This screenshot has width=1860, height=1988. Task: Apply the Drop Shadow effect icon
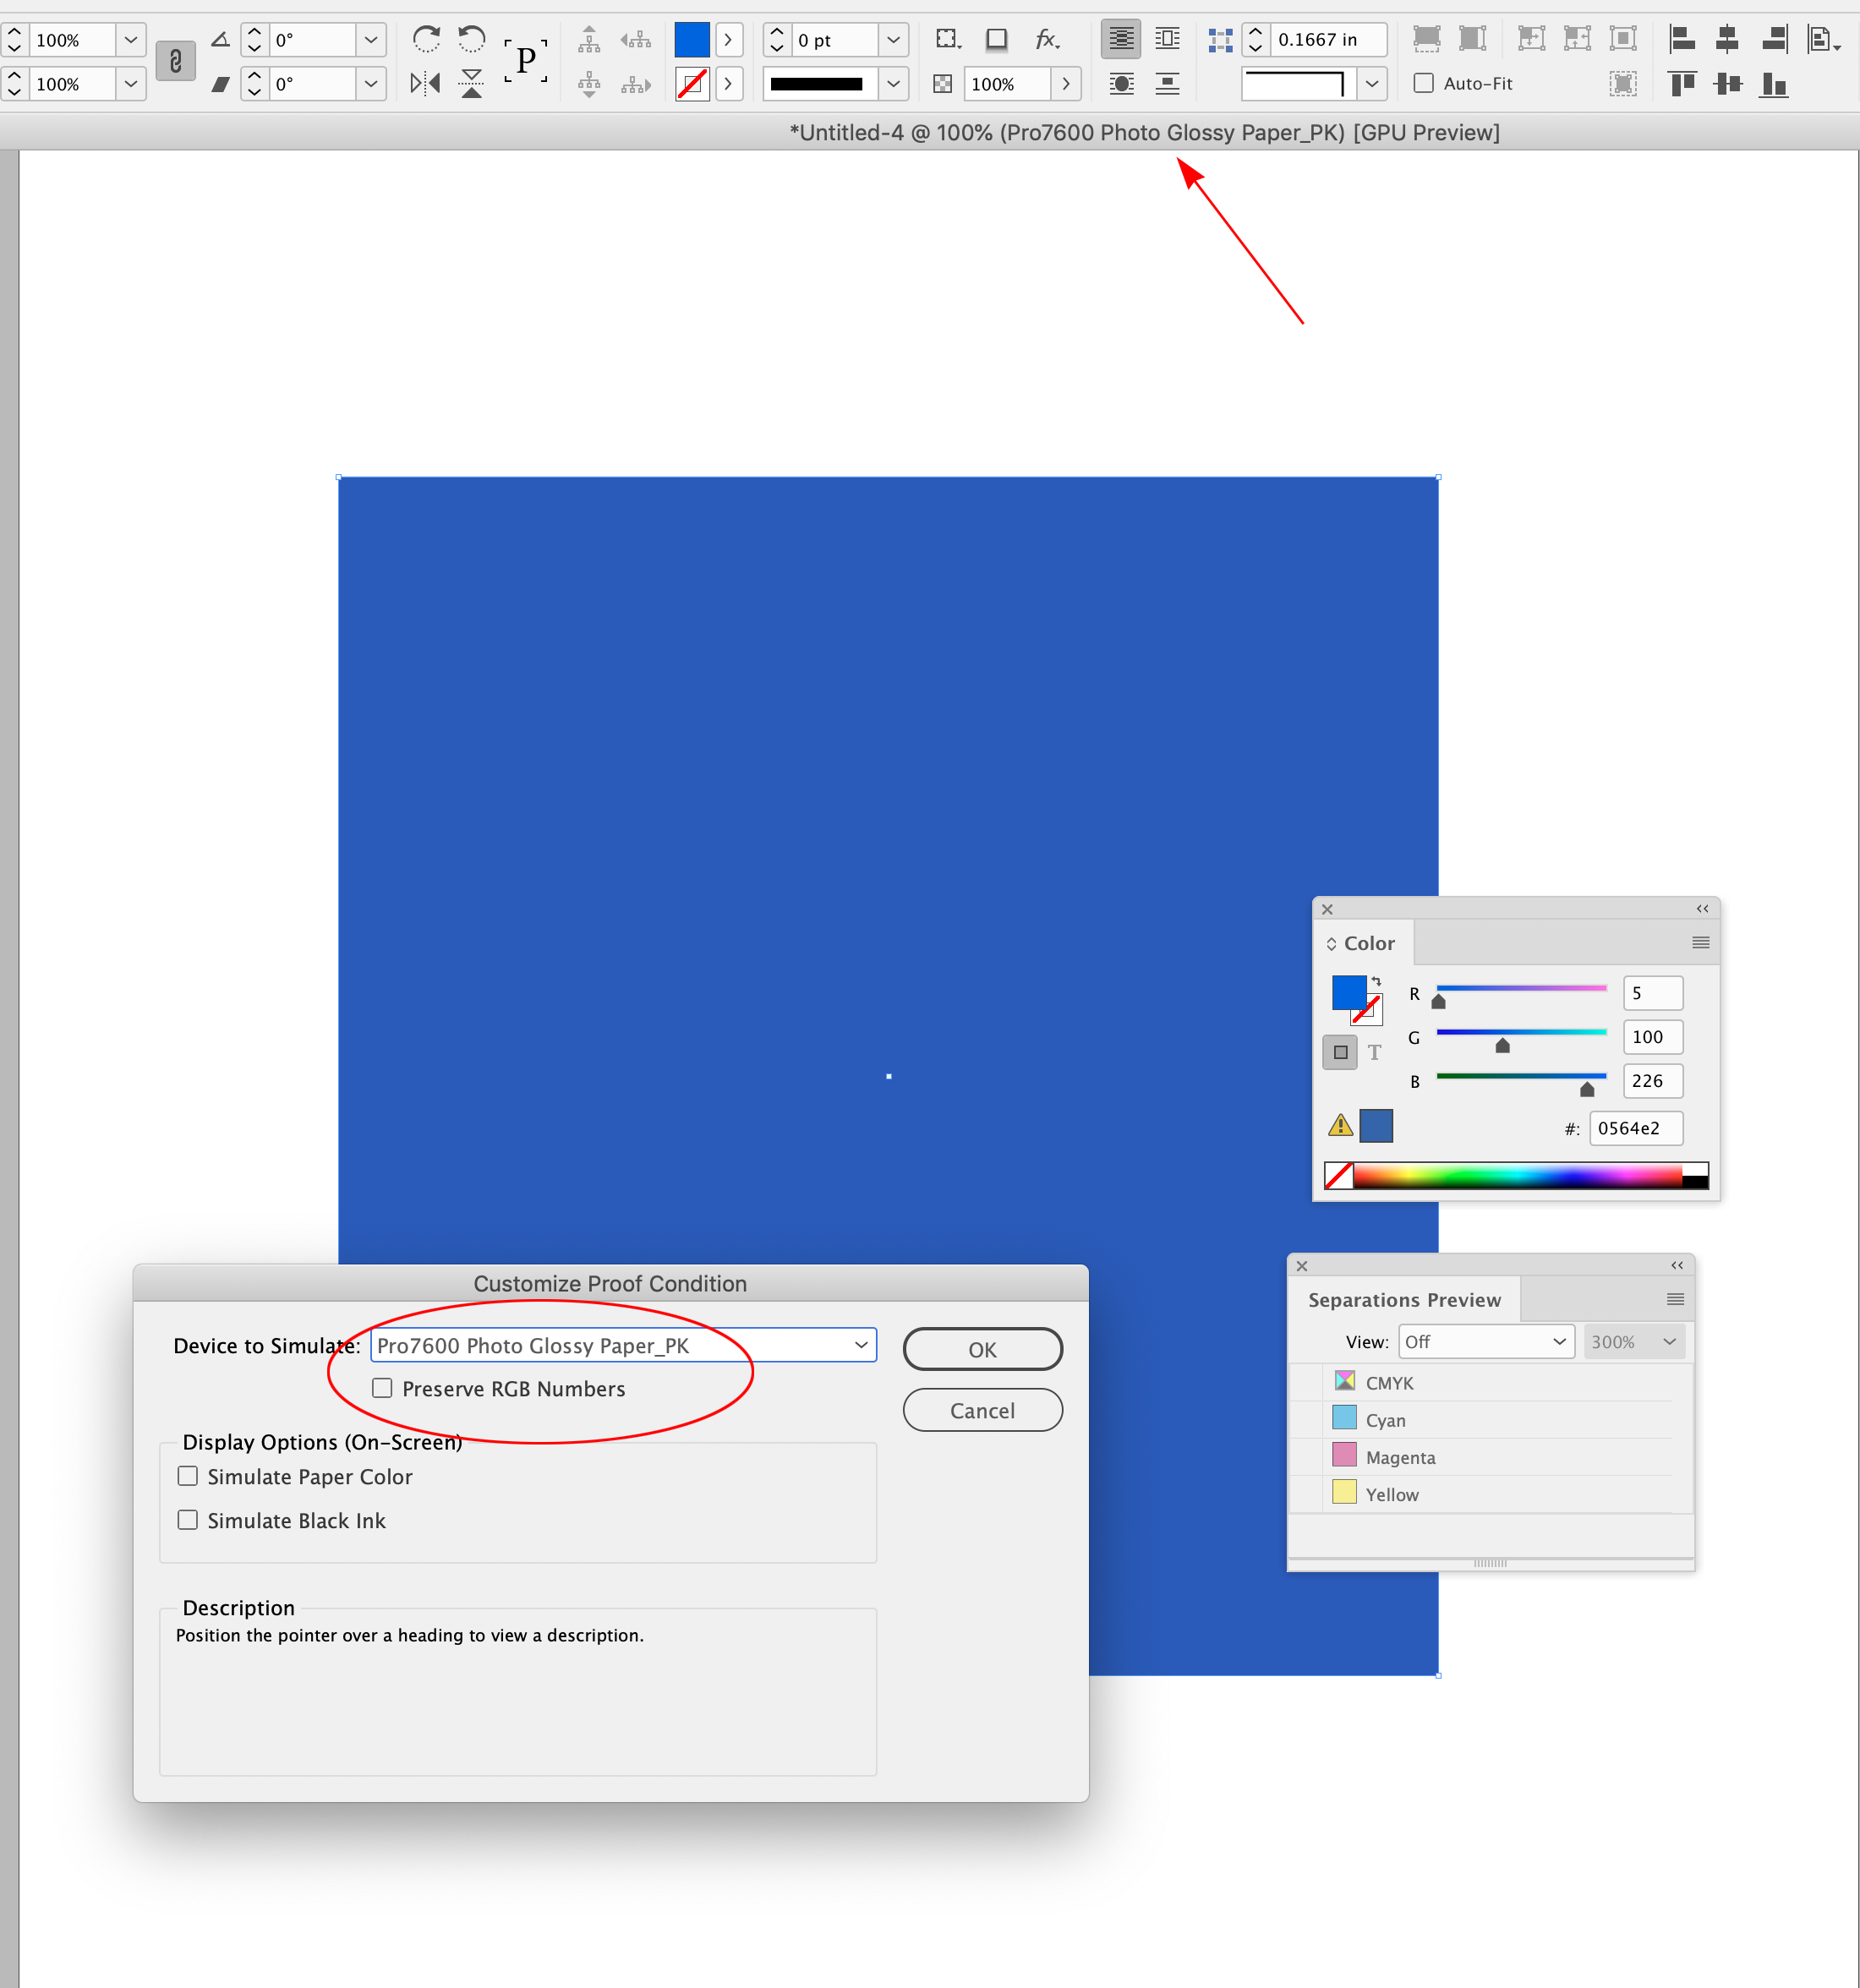tap(996, 39)
